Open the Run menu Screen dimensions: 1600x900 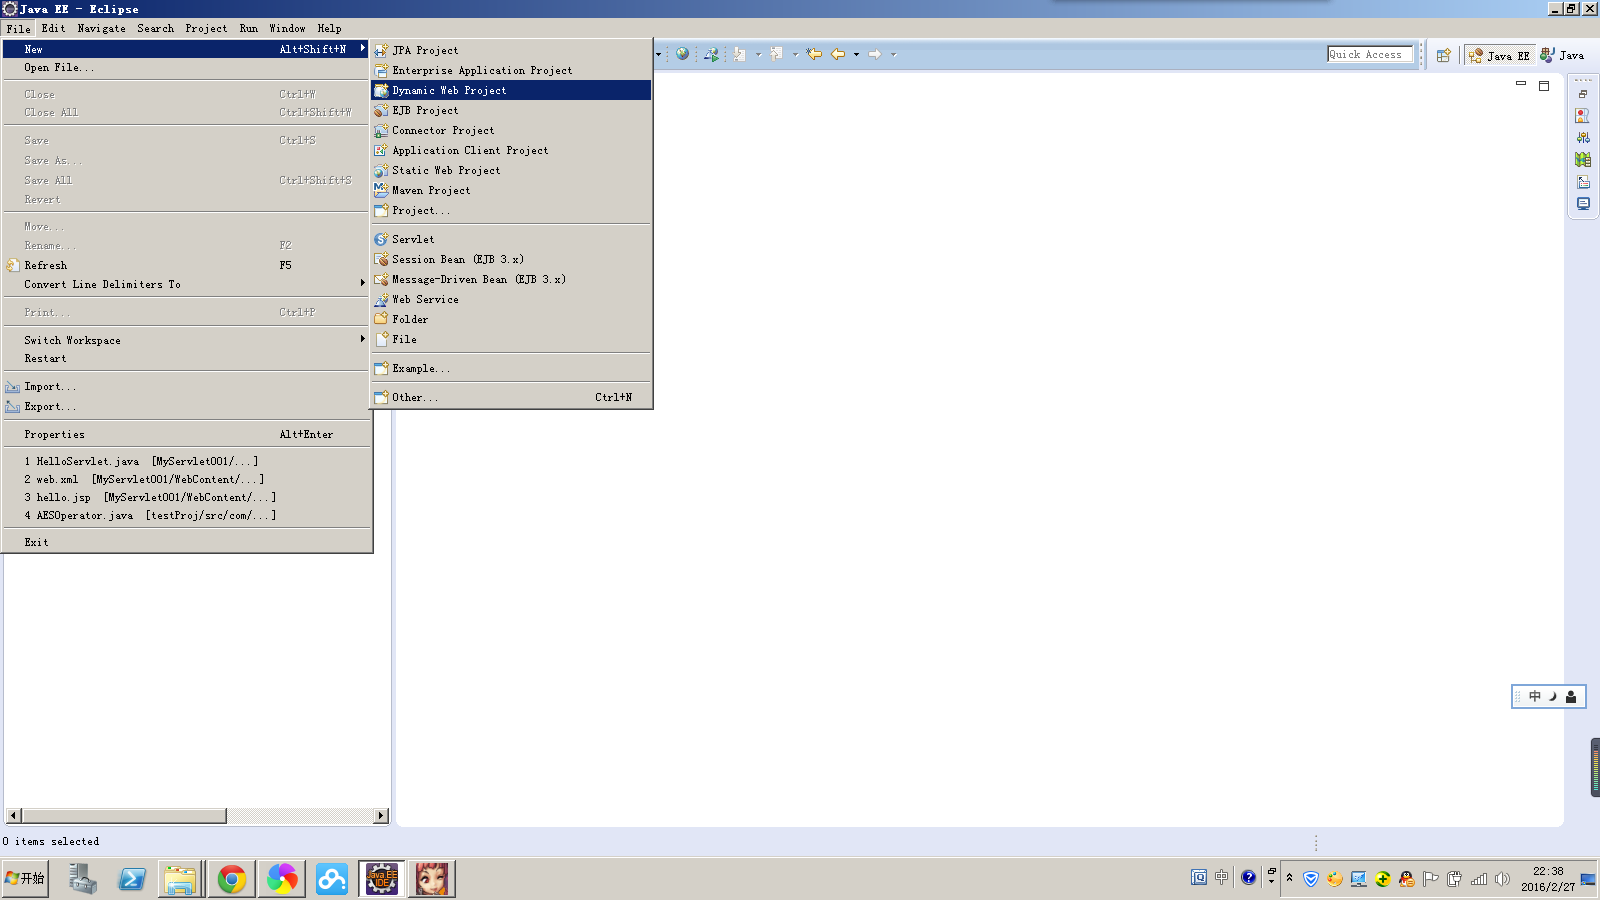point(248,28)
